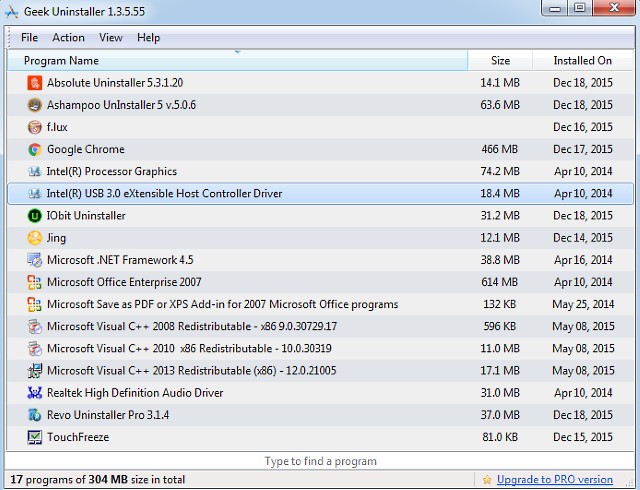This screenshot has width=640, height=490.
Task: Select Microsoft Office Enterprise 2007 entry
Action: (x=124, y=282)
